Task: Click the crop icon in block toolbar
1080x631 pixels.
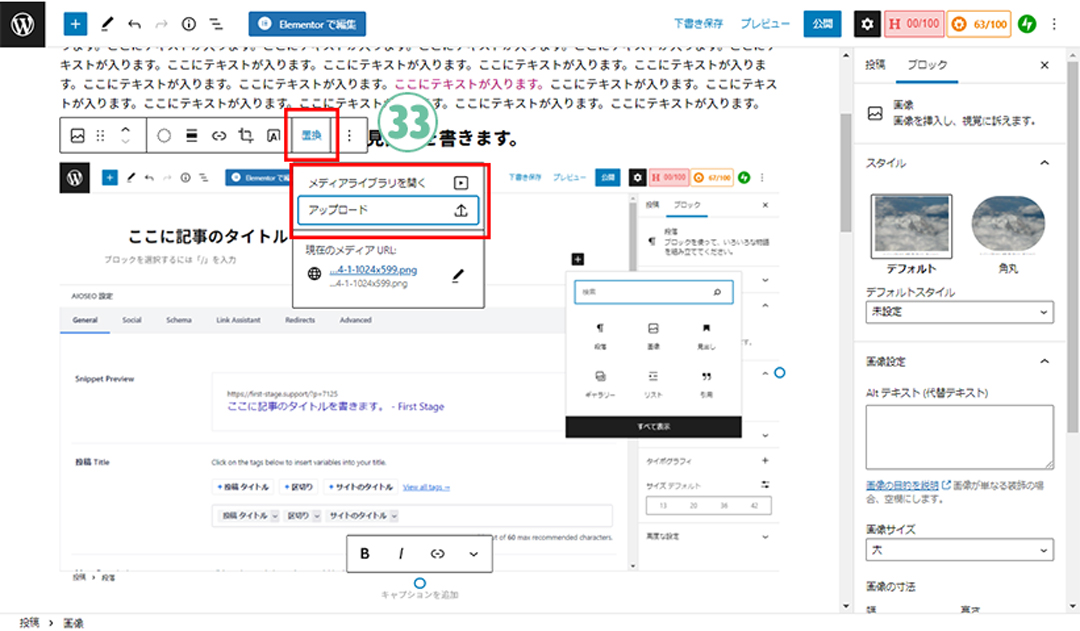Action: 246,136
